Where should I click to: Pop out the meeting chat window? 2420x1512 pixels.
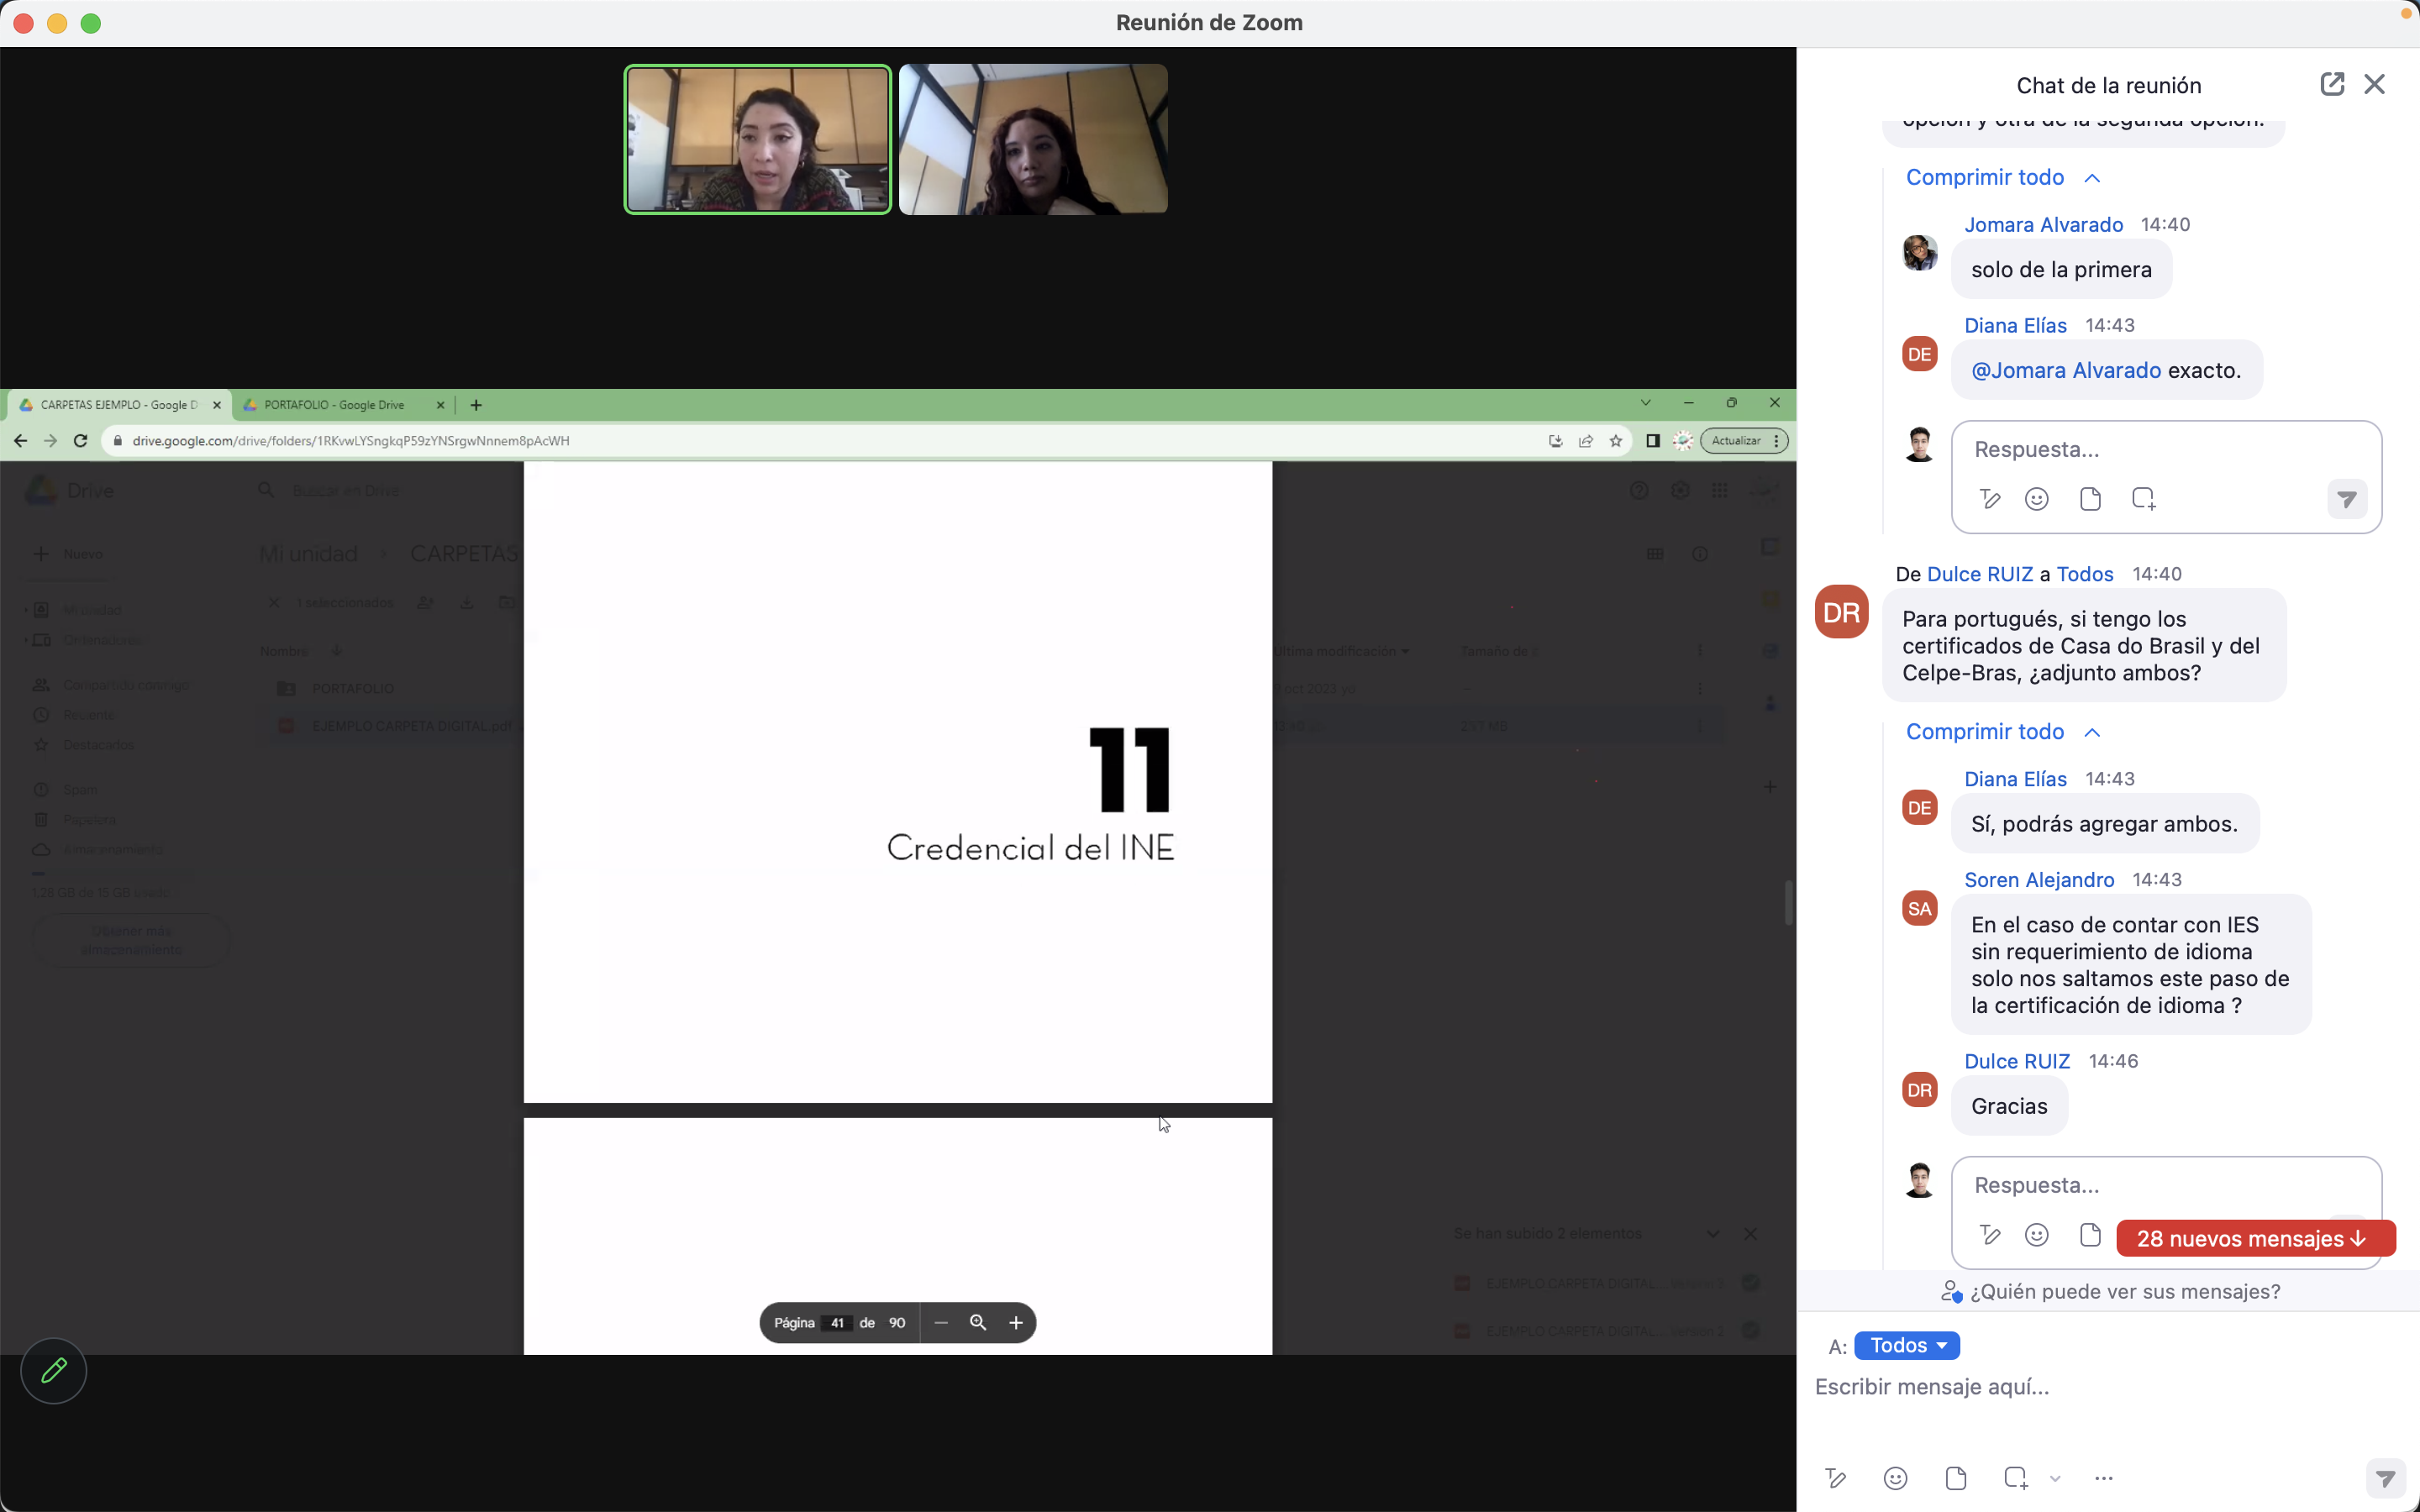(x=2331, y=84)
